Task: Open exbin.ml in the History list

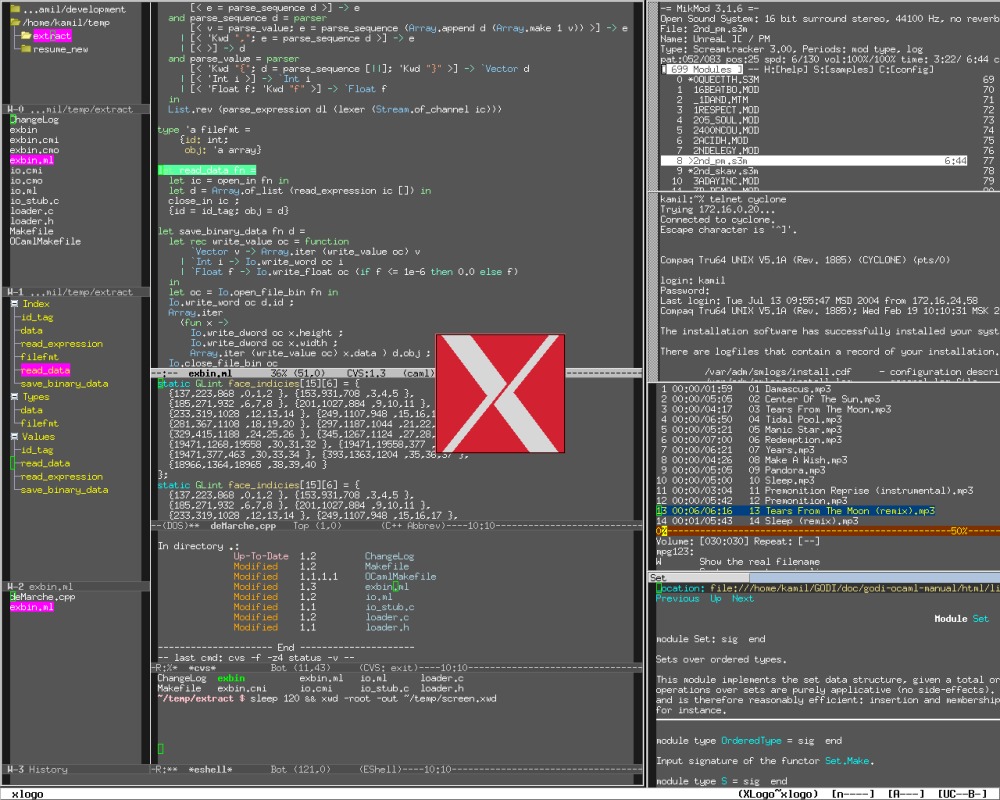Action: pos(32,607)
